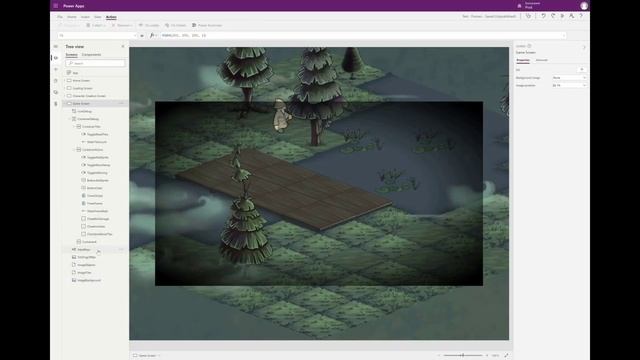Expand the first screen in tree
640x360 pixels.
65,80
